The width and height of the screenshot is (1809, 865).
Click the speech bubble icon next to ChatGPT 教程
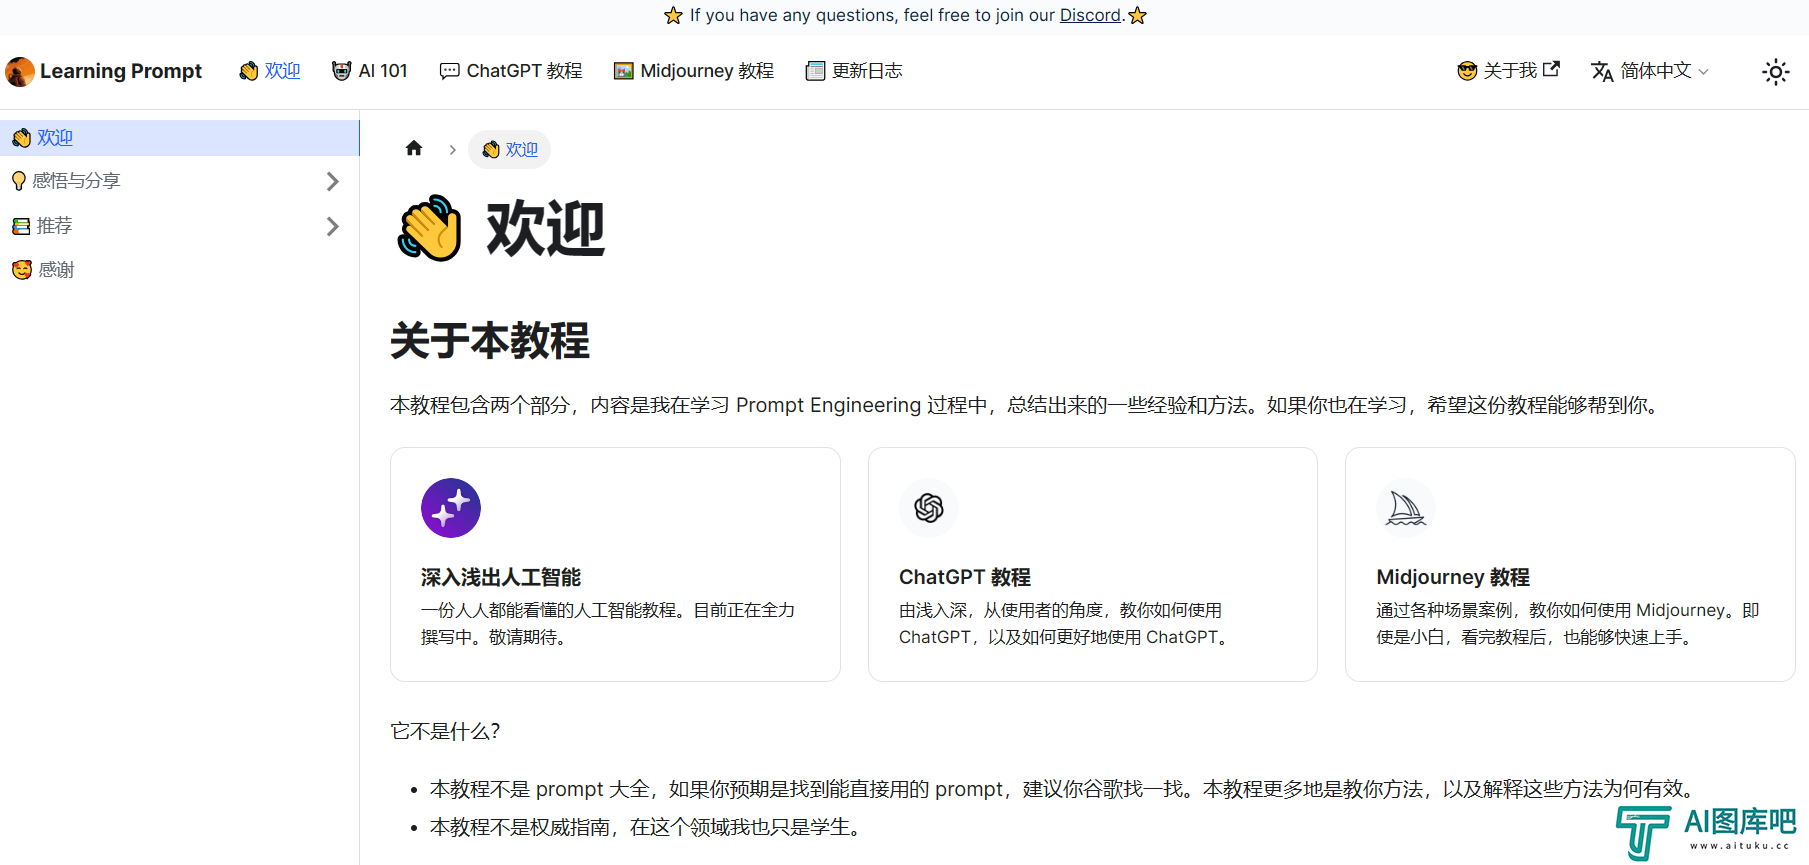coord(450,71)
